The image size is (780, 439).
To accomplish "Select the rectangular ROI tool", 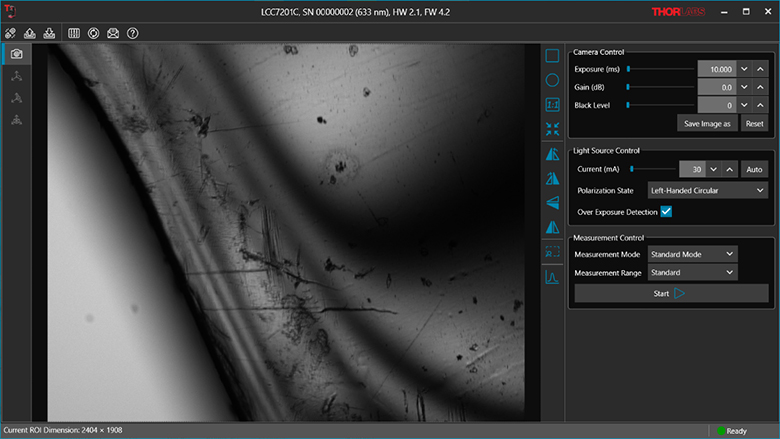I will [552, 56].
